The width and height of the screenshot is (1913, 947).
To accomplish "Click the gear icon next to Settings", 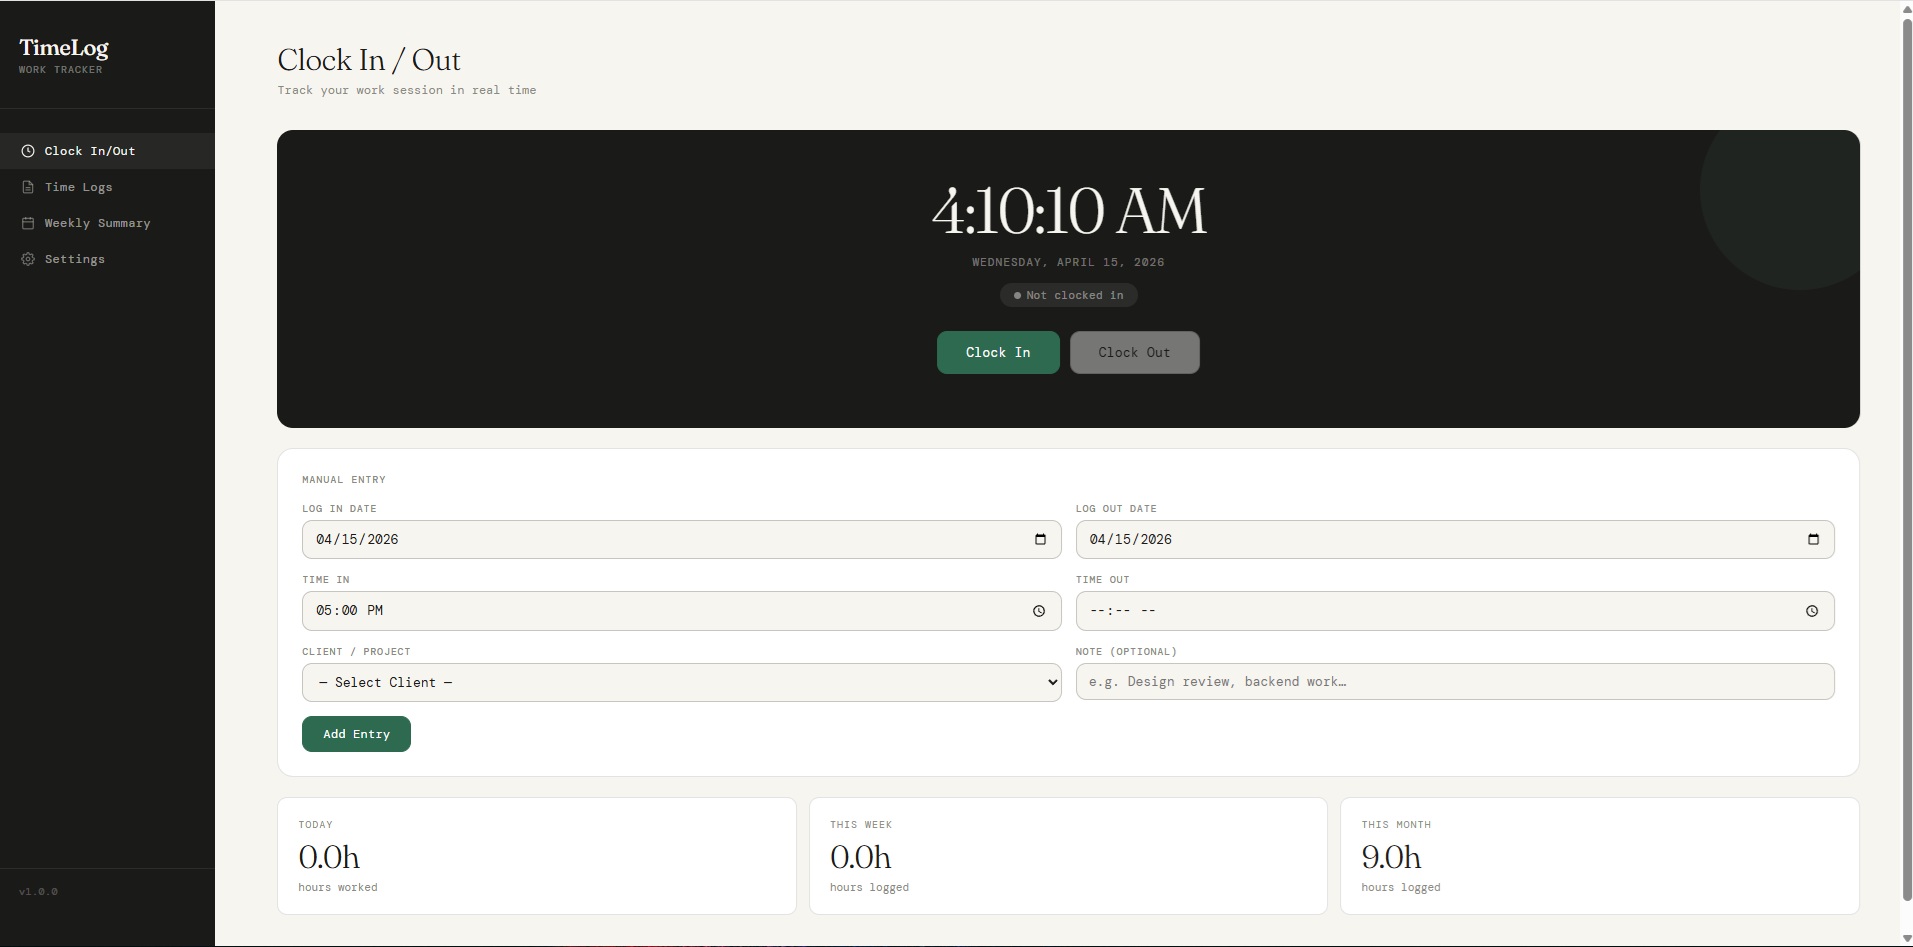I will point(28,259).
